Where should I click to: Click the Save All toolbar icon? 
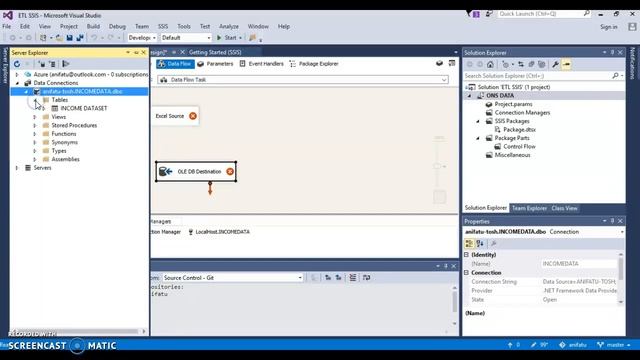[x=80, y=38]
